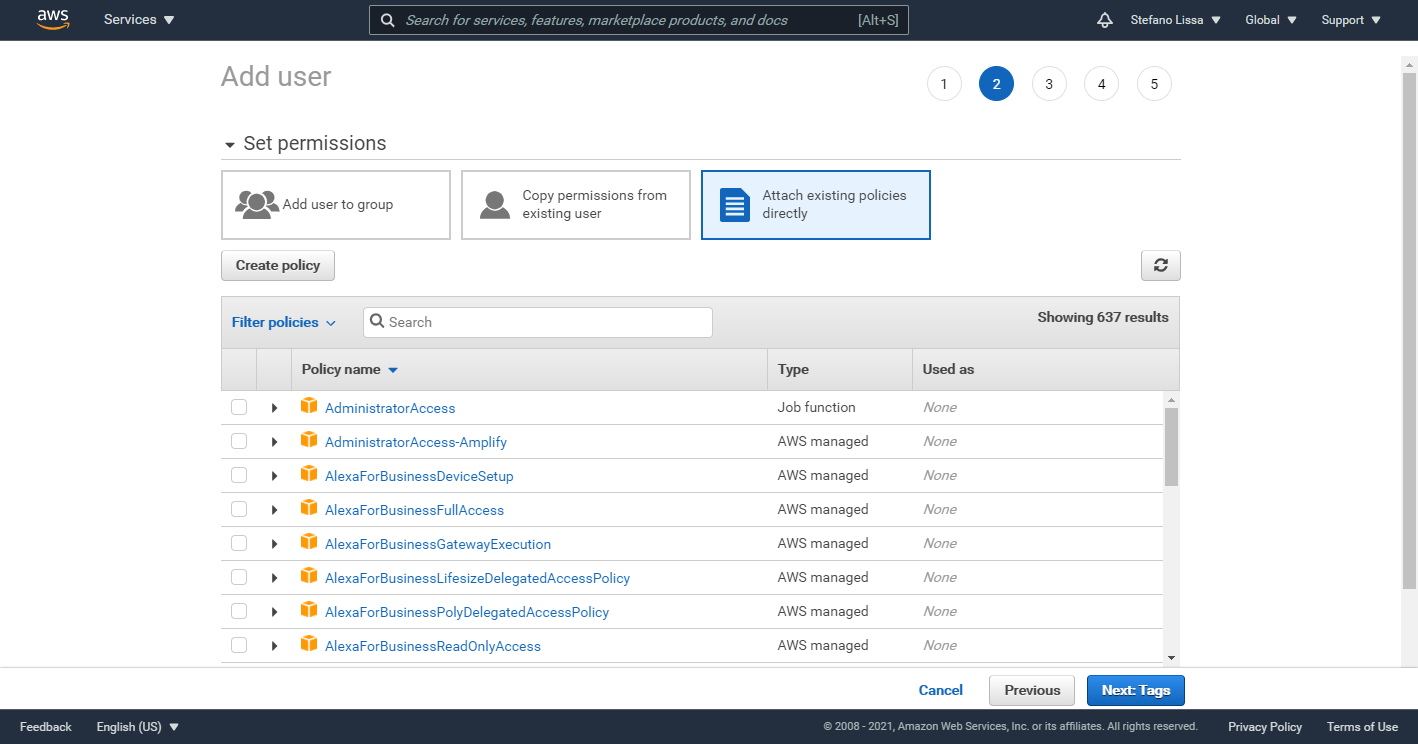Go to wizard step 1

(944, 84)
